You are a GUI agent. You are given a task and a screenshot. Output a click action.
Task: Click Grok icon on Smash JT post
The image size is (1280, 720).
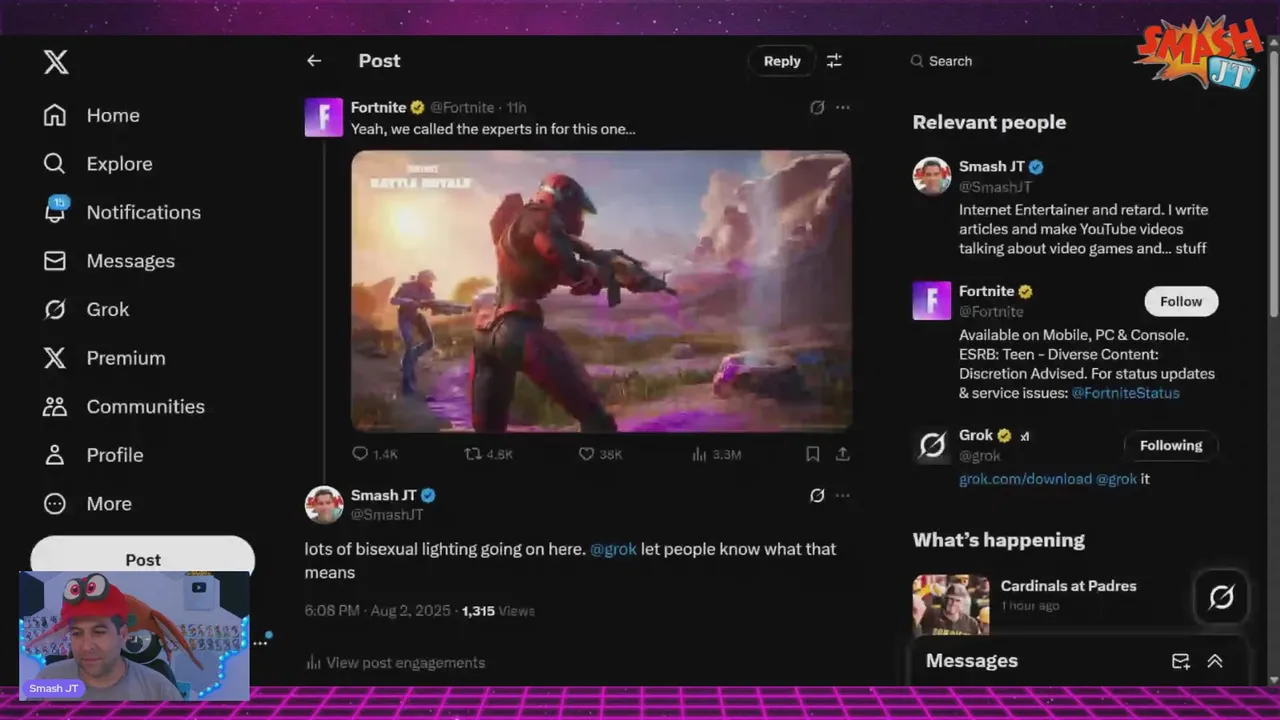tap(817, 495)
